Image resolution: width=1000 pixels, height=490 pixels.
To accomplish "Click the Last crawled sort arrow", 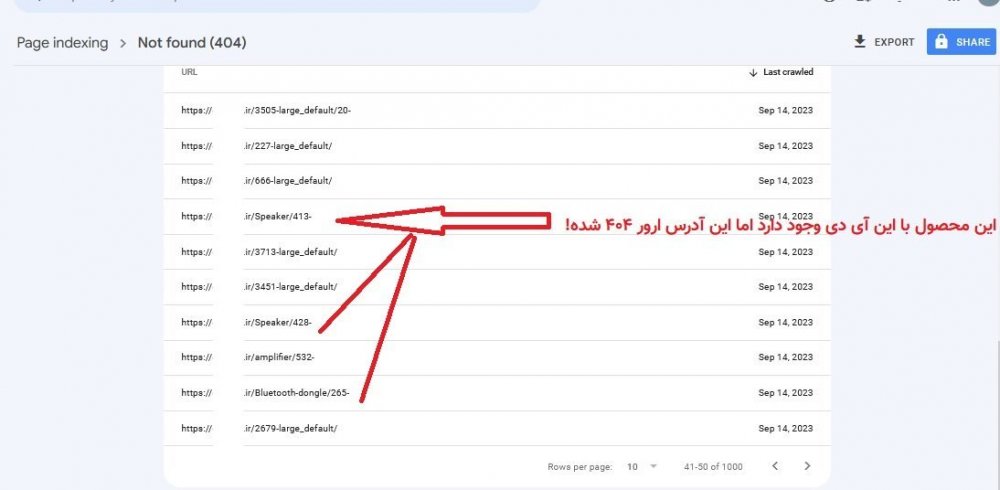I will tap(753, 72).
